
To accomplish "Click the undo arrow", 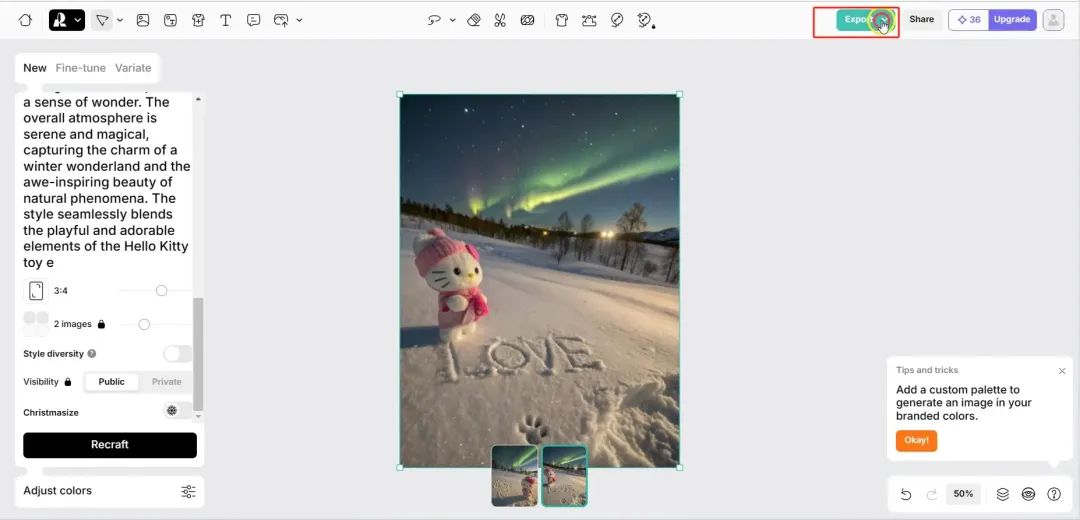I will (906, 494).
